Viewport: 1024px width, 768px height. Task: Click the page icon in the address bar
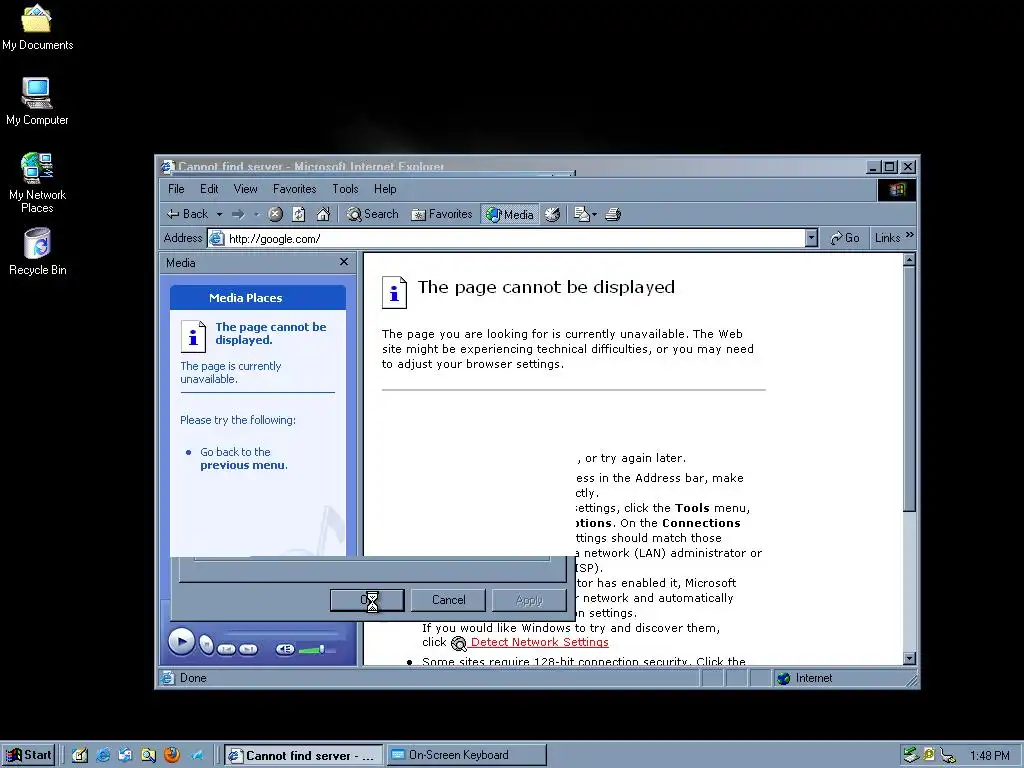click(x=217, y=238)
